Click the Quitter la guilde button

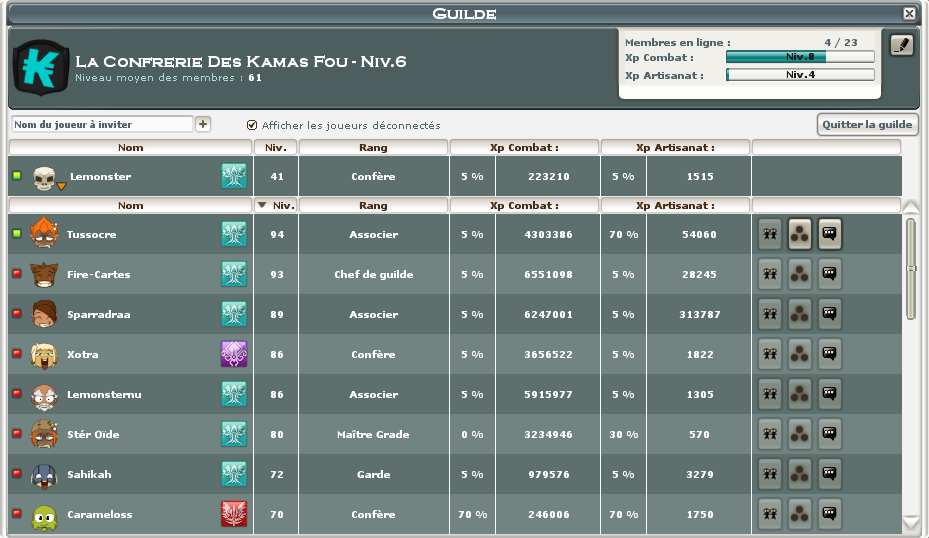click(x=867, y=124)
